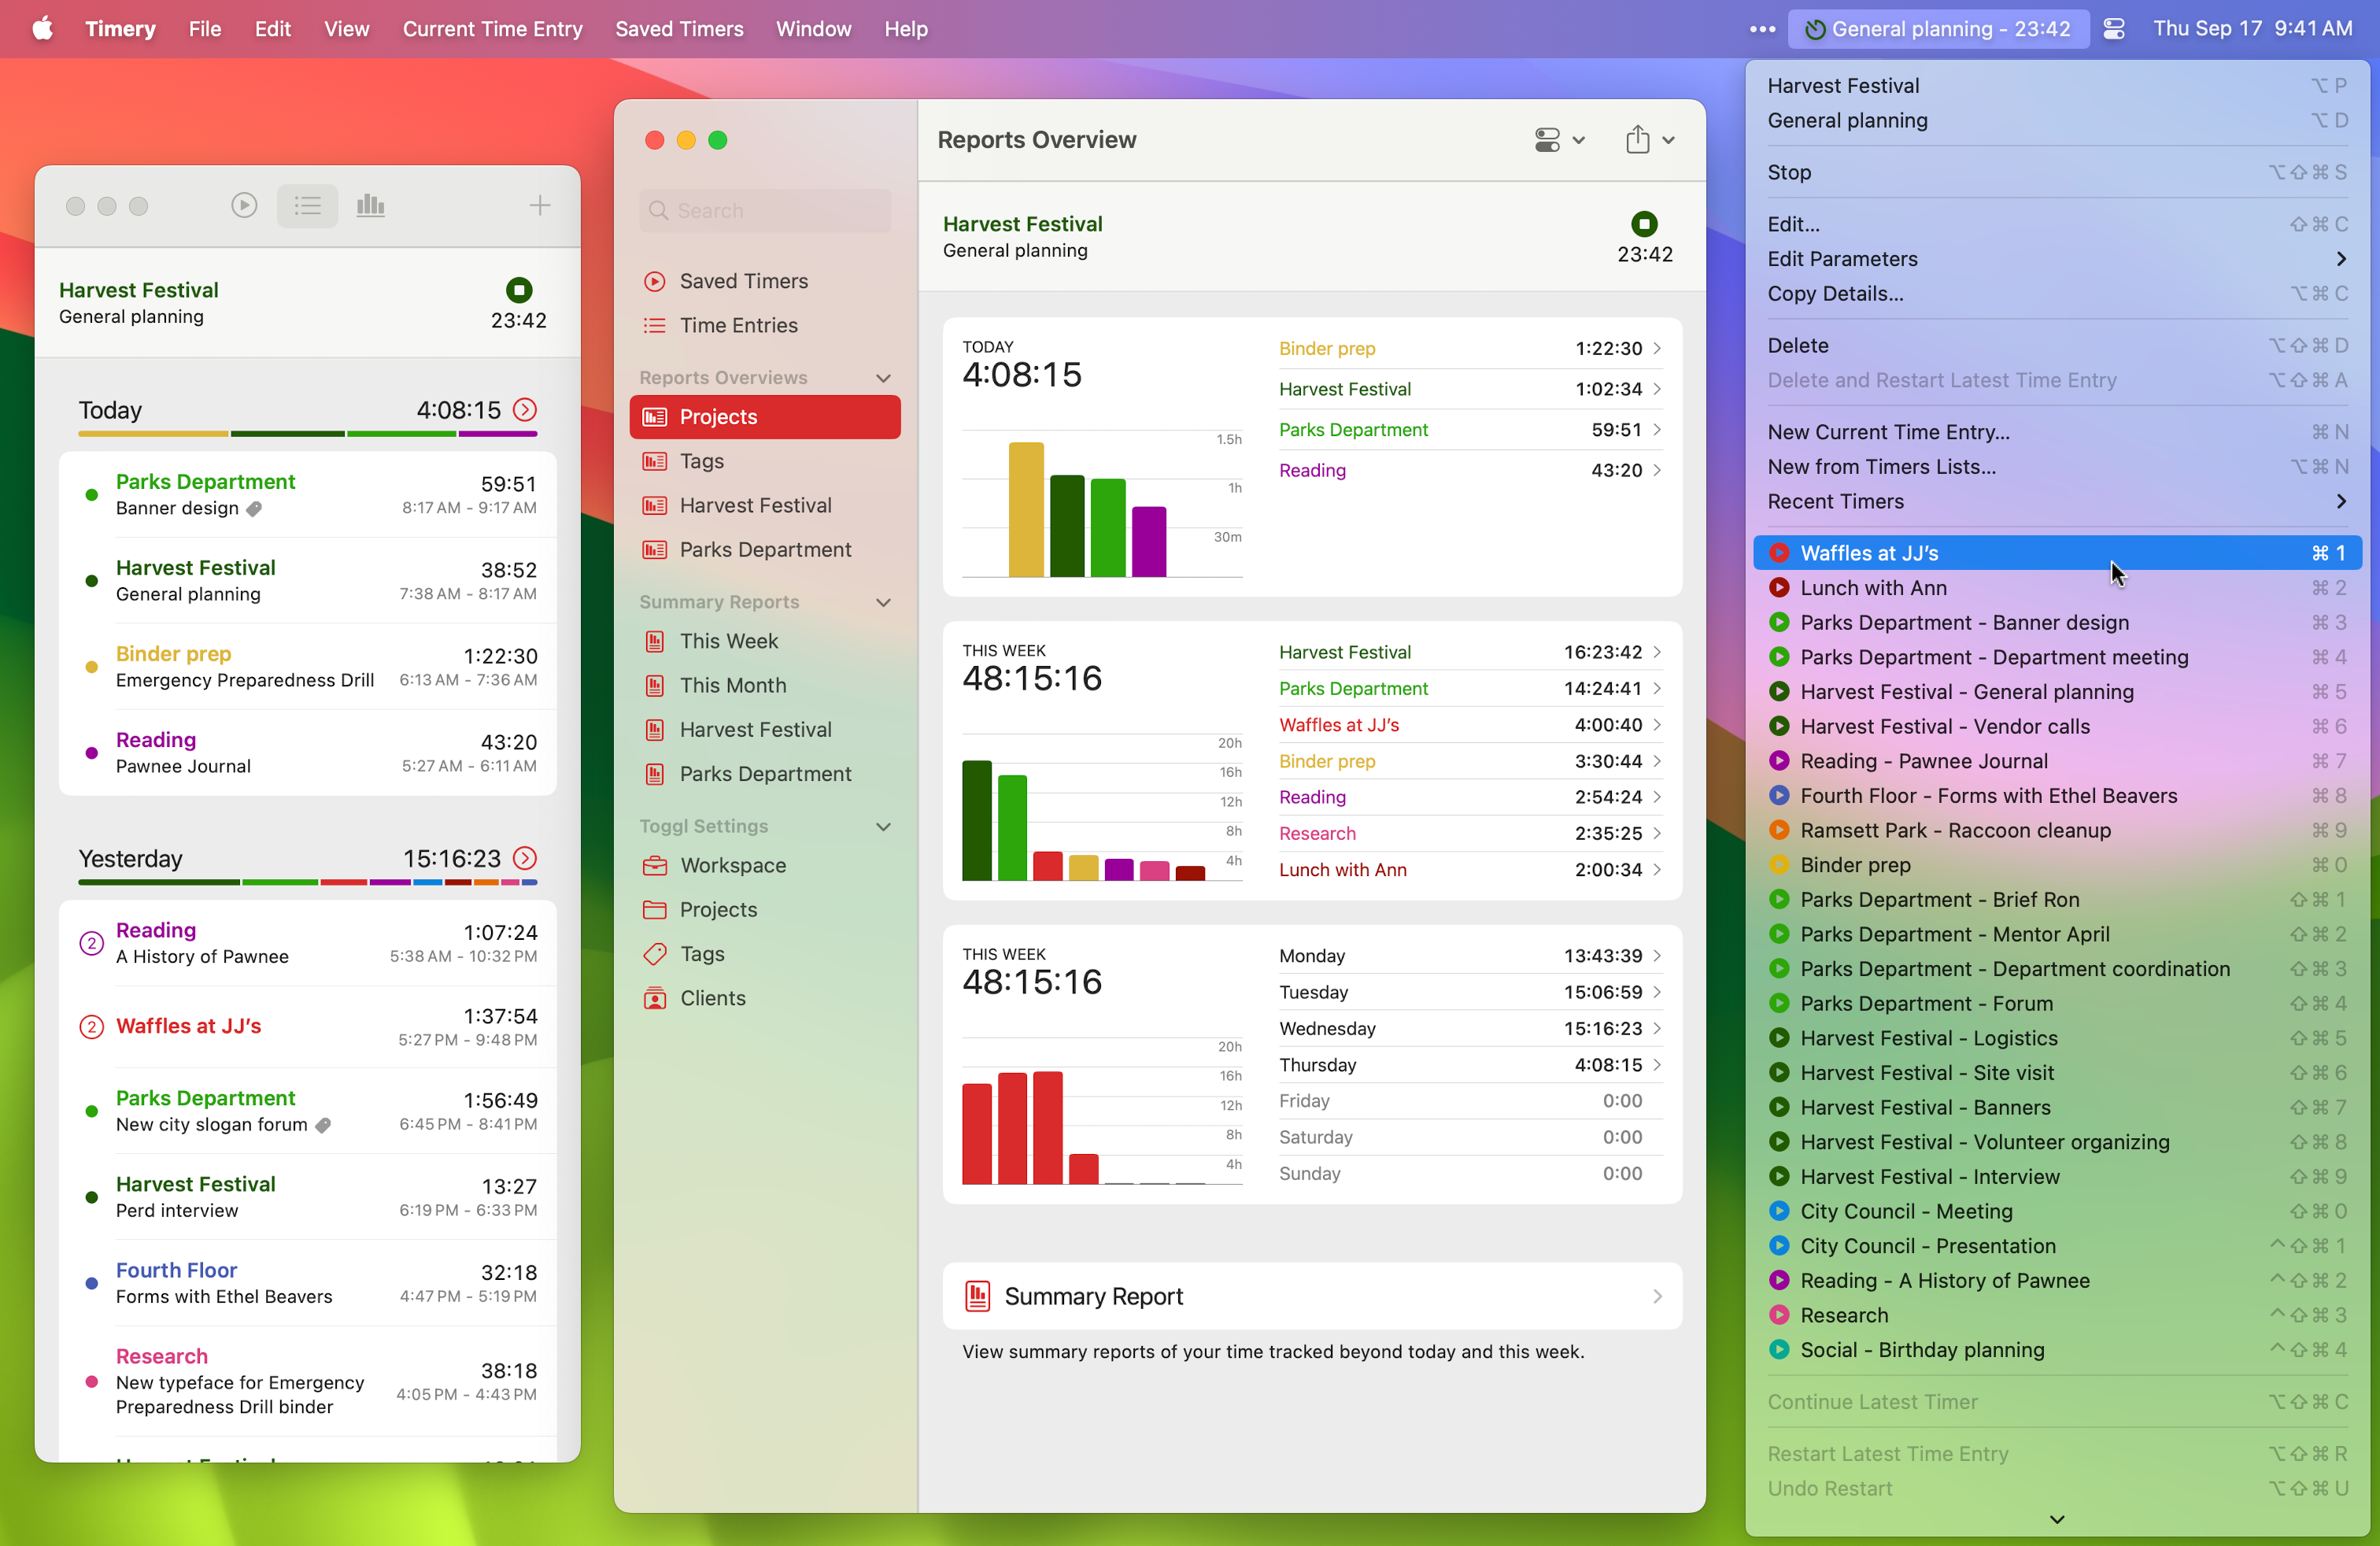Select New from Timers Lists... item
Screen dimensions: 2380x1546
click(x=2057, y=466)
